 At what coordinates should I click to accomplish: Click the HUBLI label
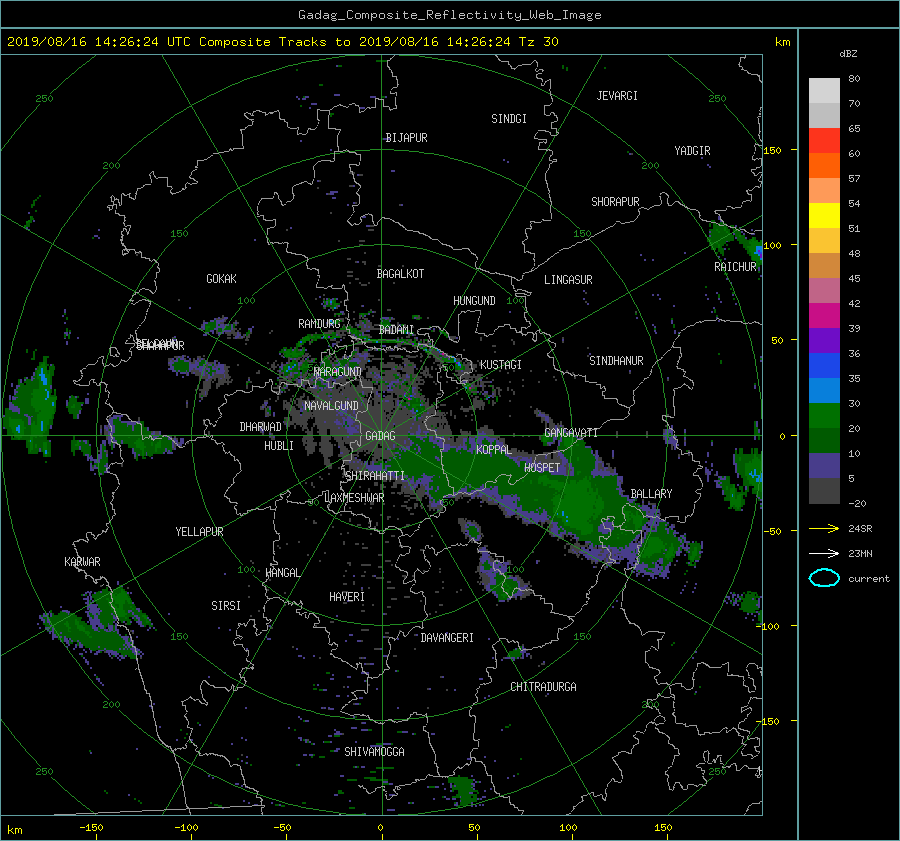pos(279,446)
